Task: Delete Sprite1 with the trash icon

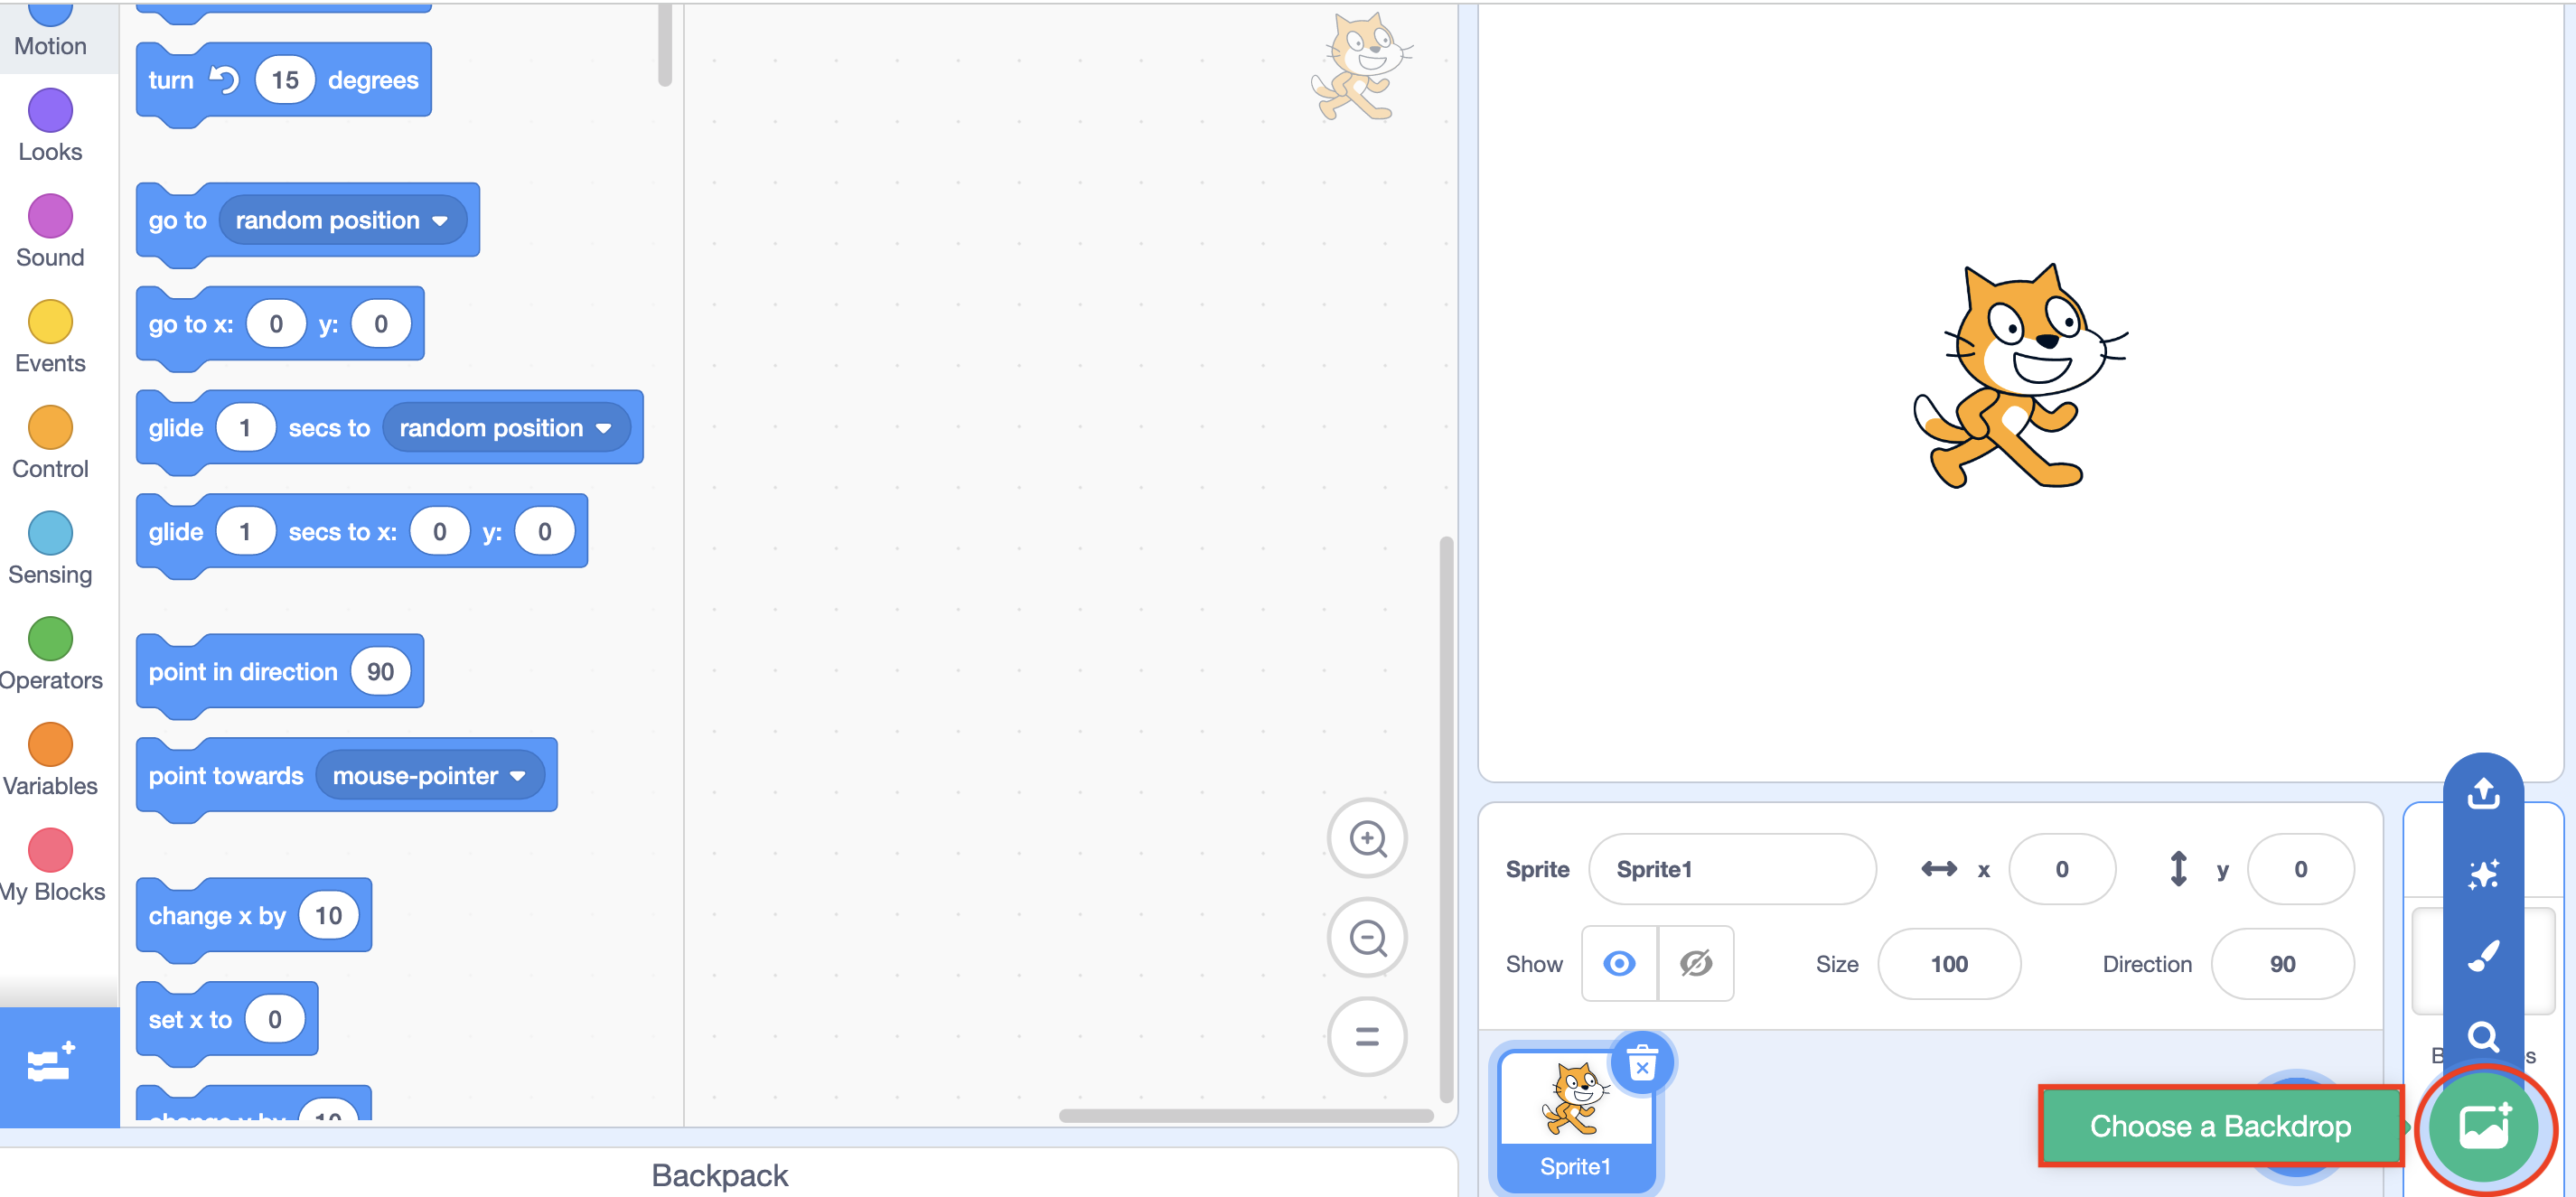Action: (1641, 1063)
